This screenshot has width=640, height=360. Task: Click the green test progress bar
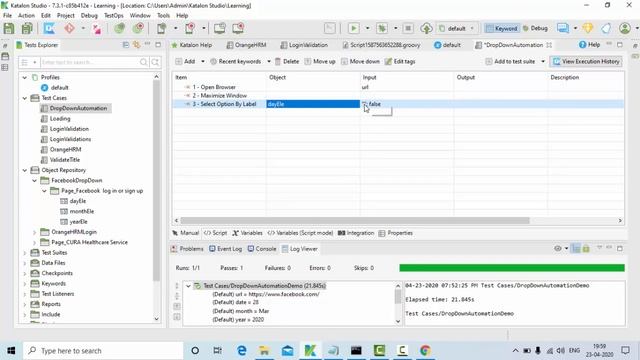pos(512,268)
